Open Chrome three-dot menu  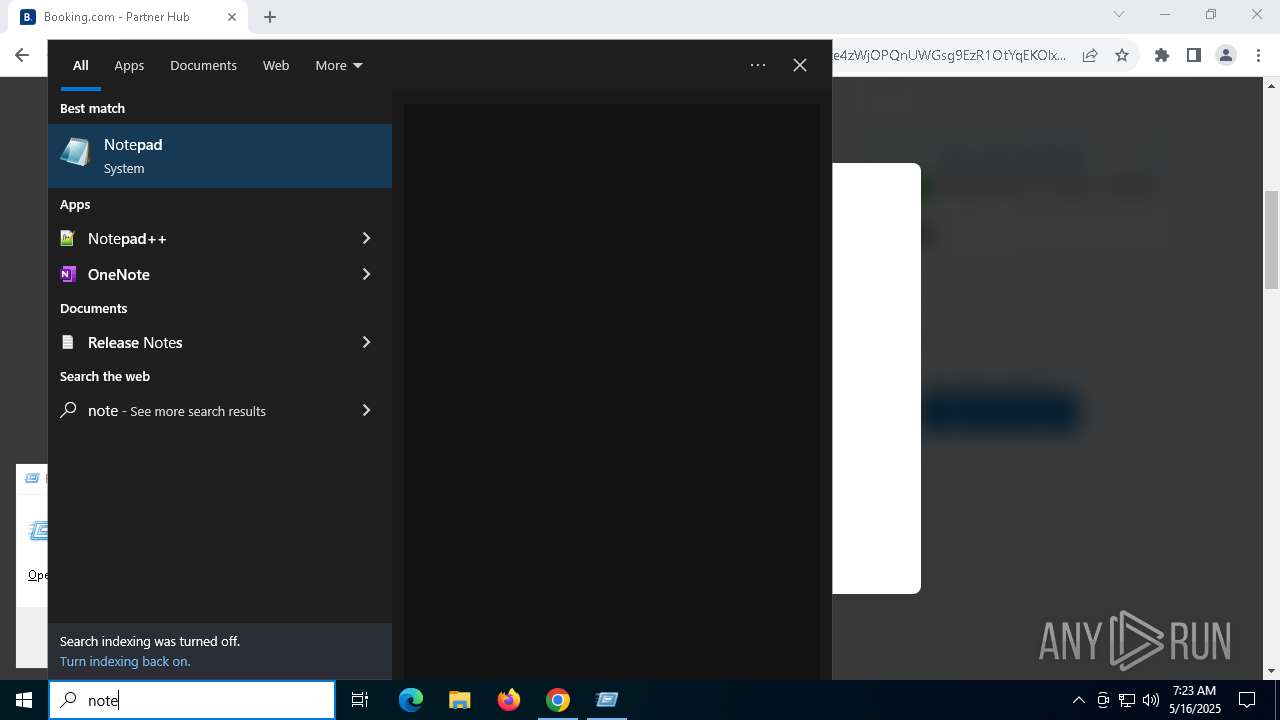[x=1258, y=55]
